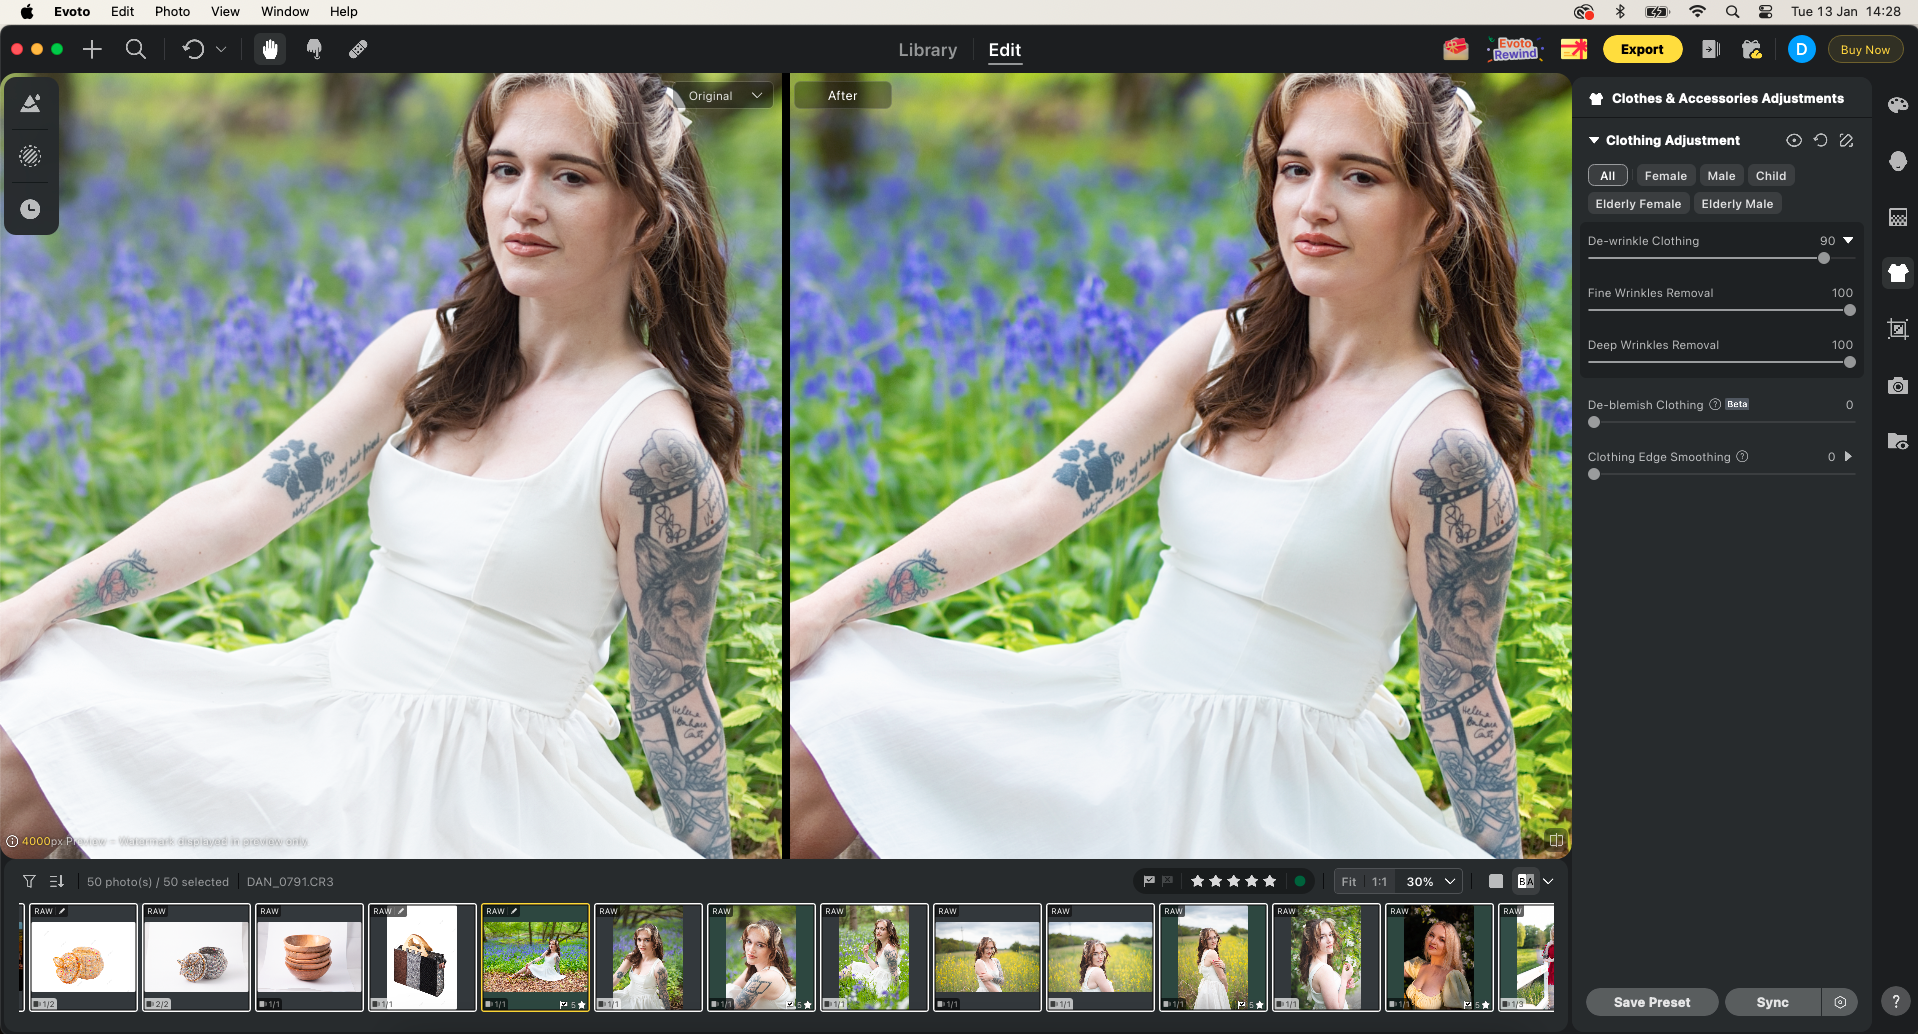1918x1034 pixels.
Task: Click the Save Preset button
Action: (x=1651, y=1001)
